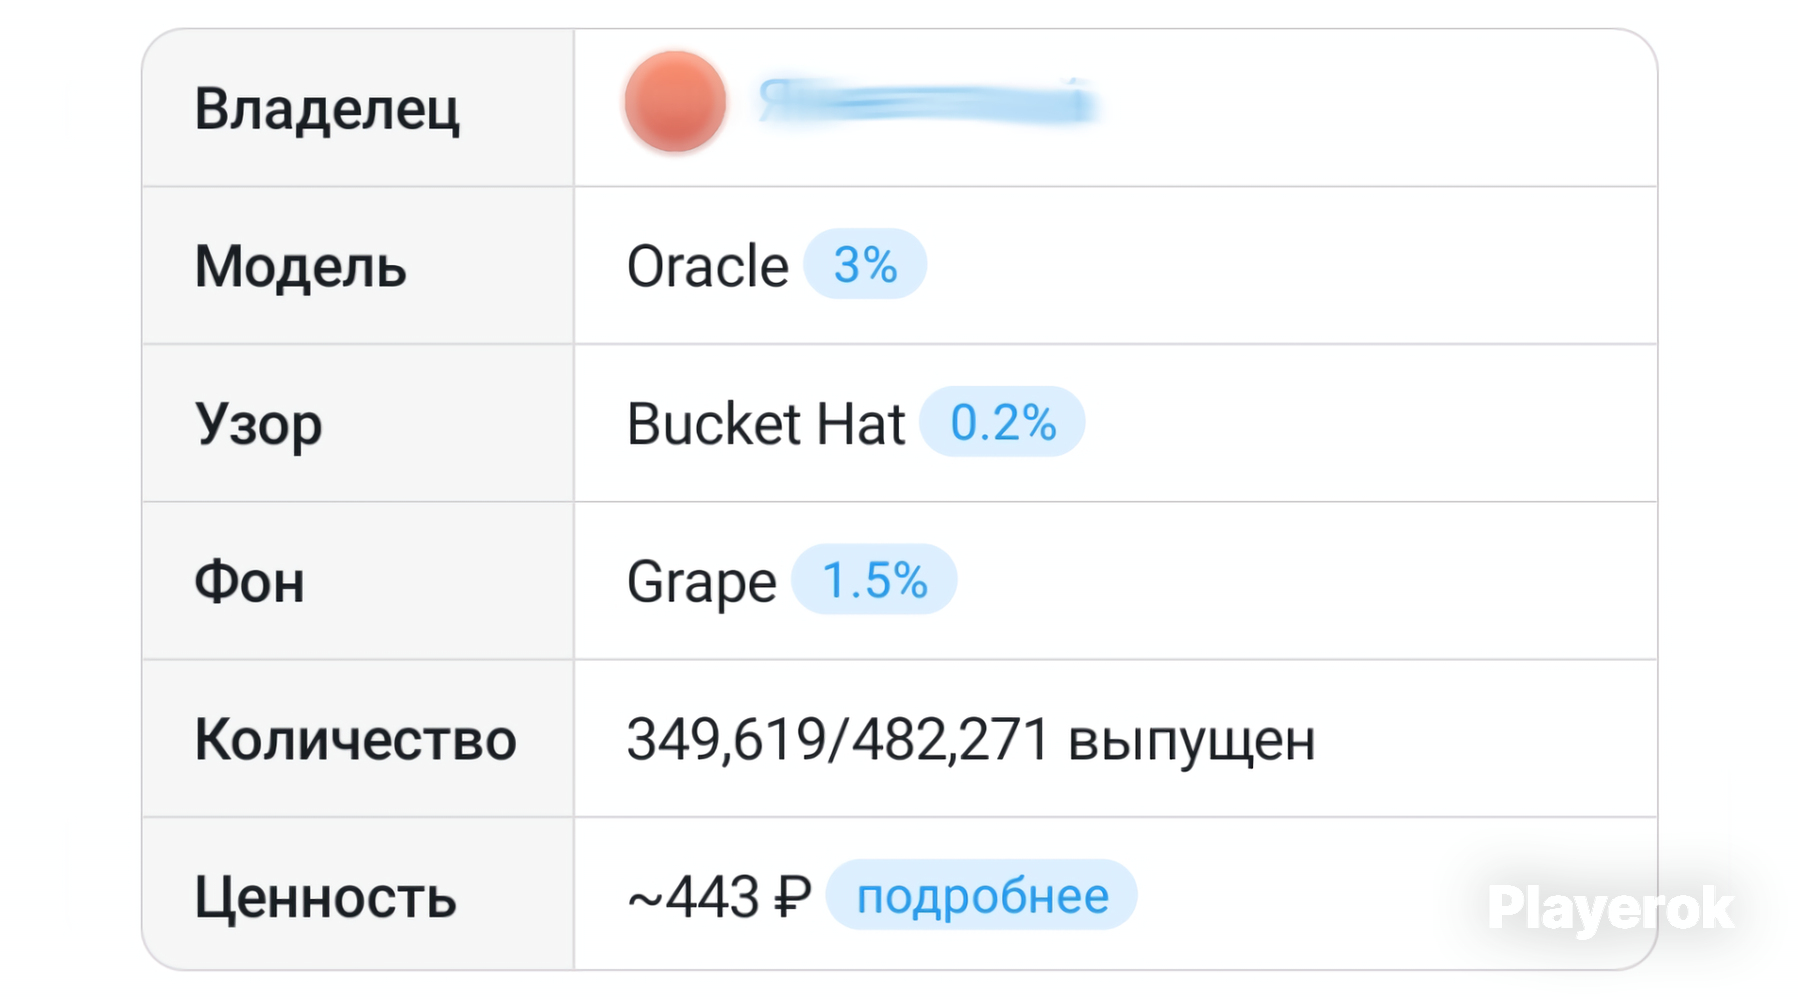Select the 0.2% rarity badge for Bucket Hat
Viewport: 1798px width, 1000px height.
click(x=1002, y=423)
